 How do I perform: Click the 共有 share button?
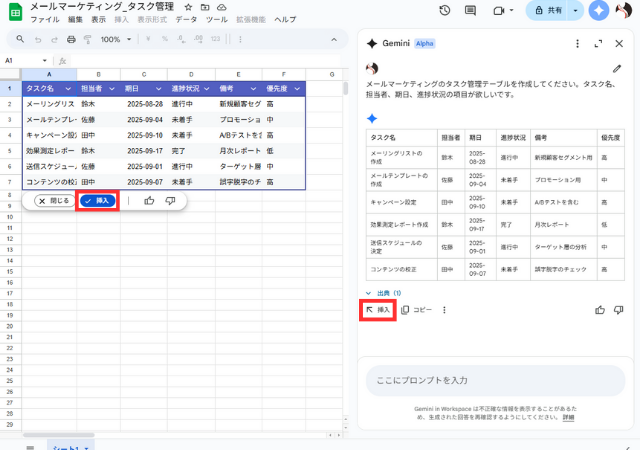point(548,11)
